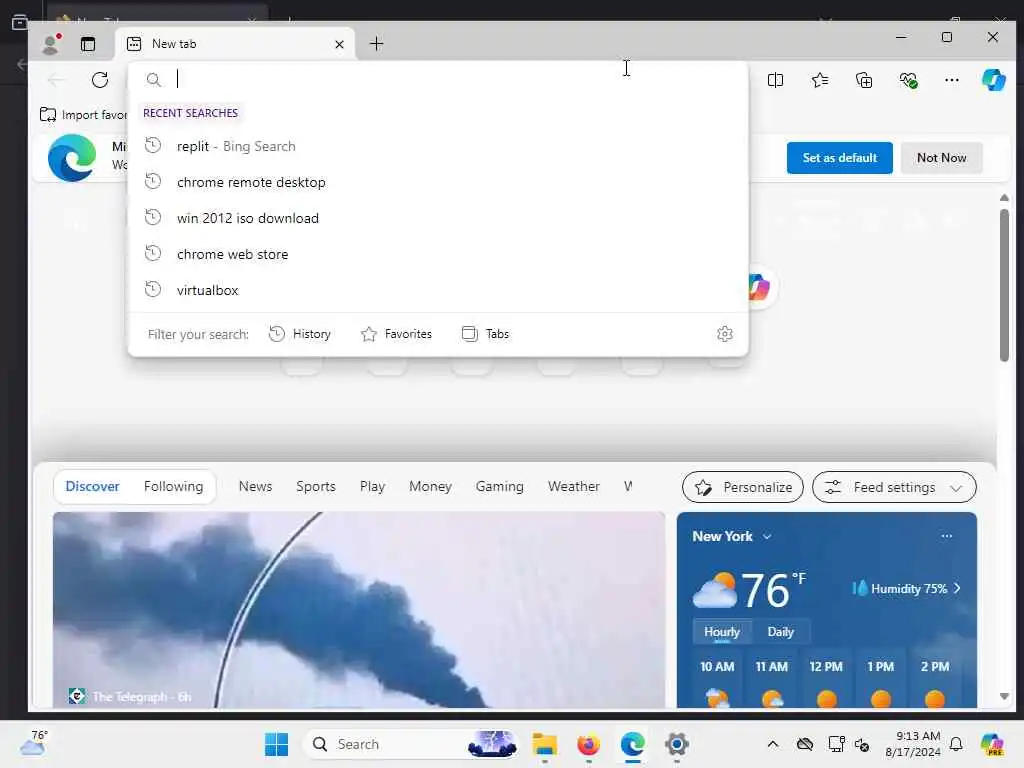1024x768 pixels.
Task: Click Import favorites bookmark bar item
Action: 84,114
